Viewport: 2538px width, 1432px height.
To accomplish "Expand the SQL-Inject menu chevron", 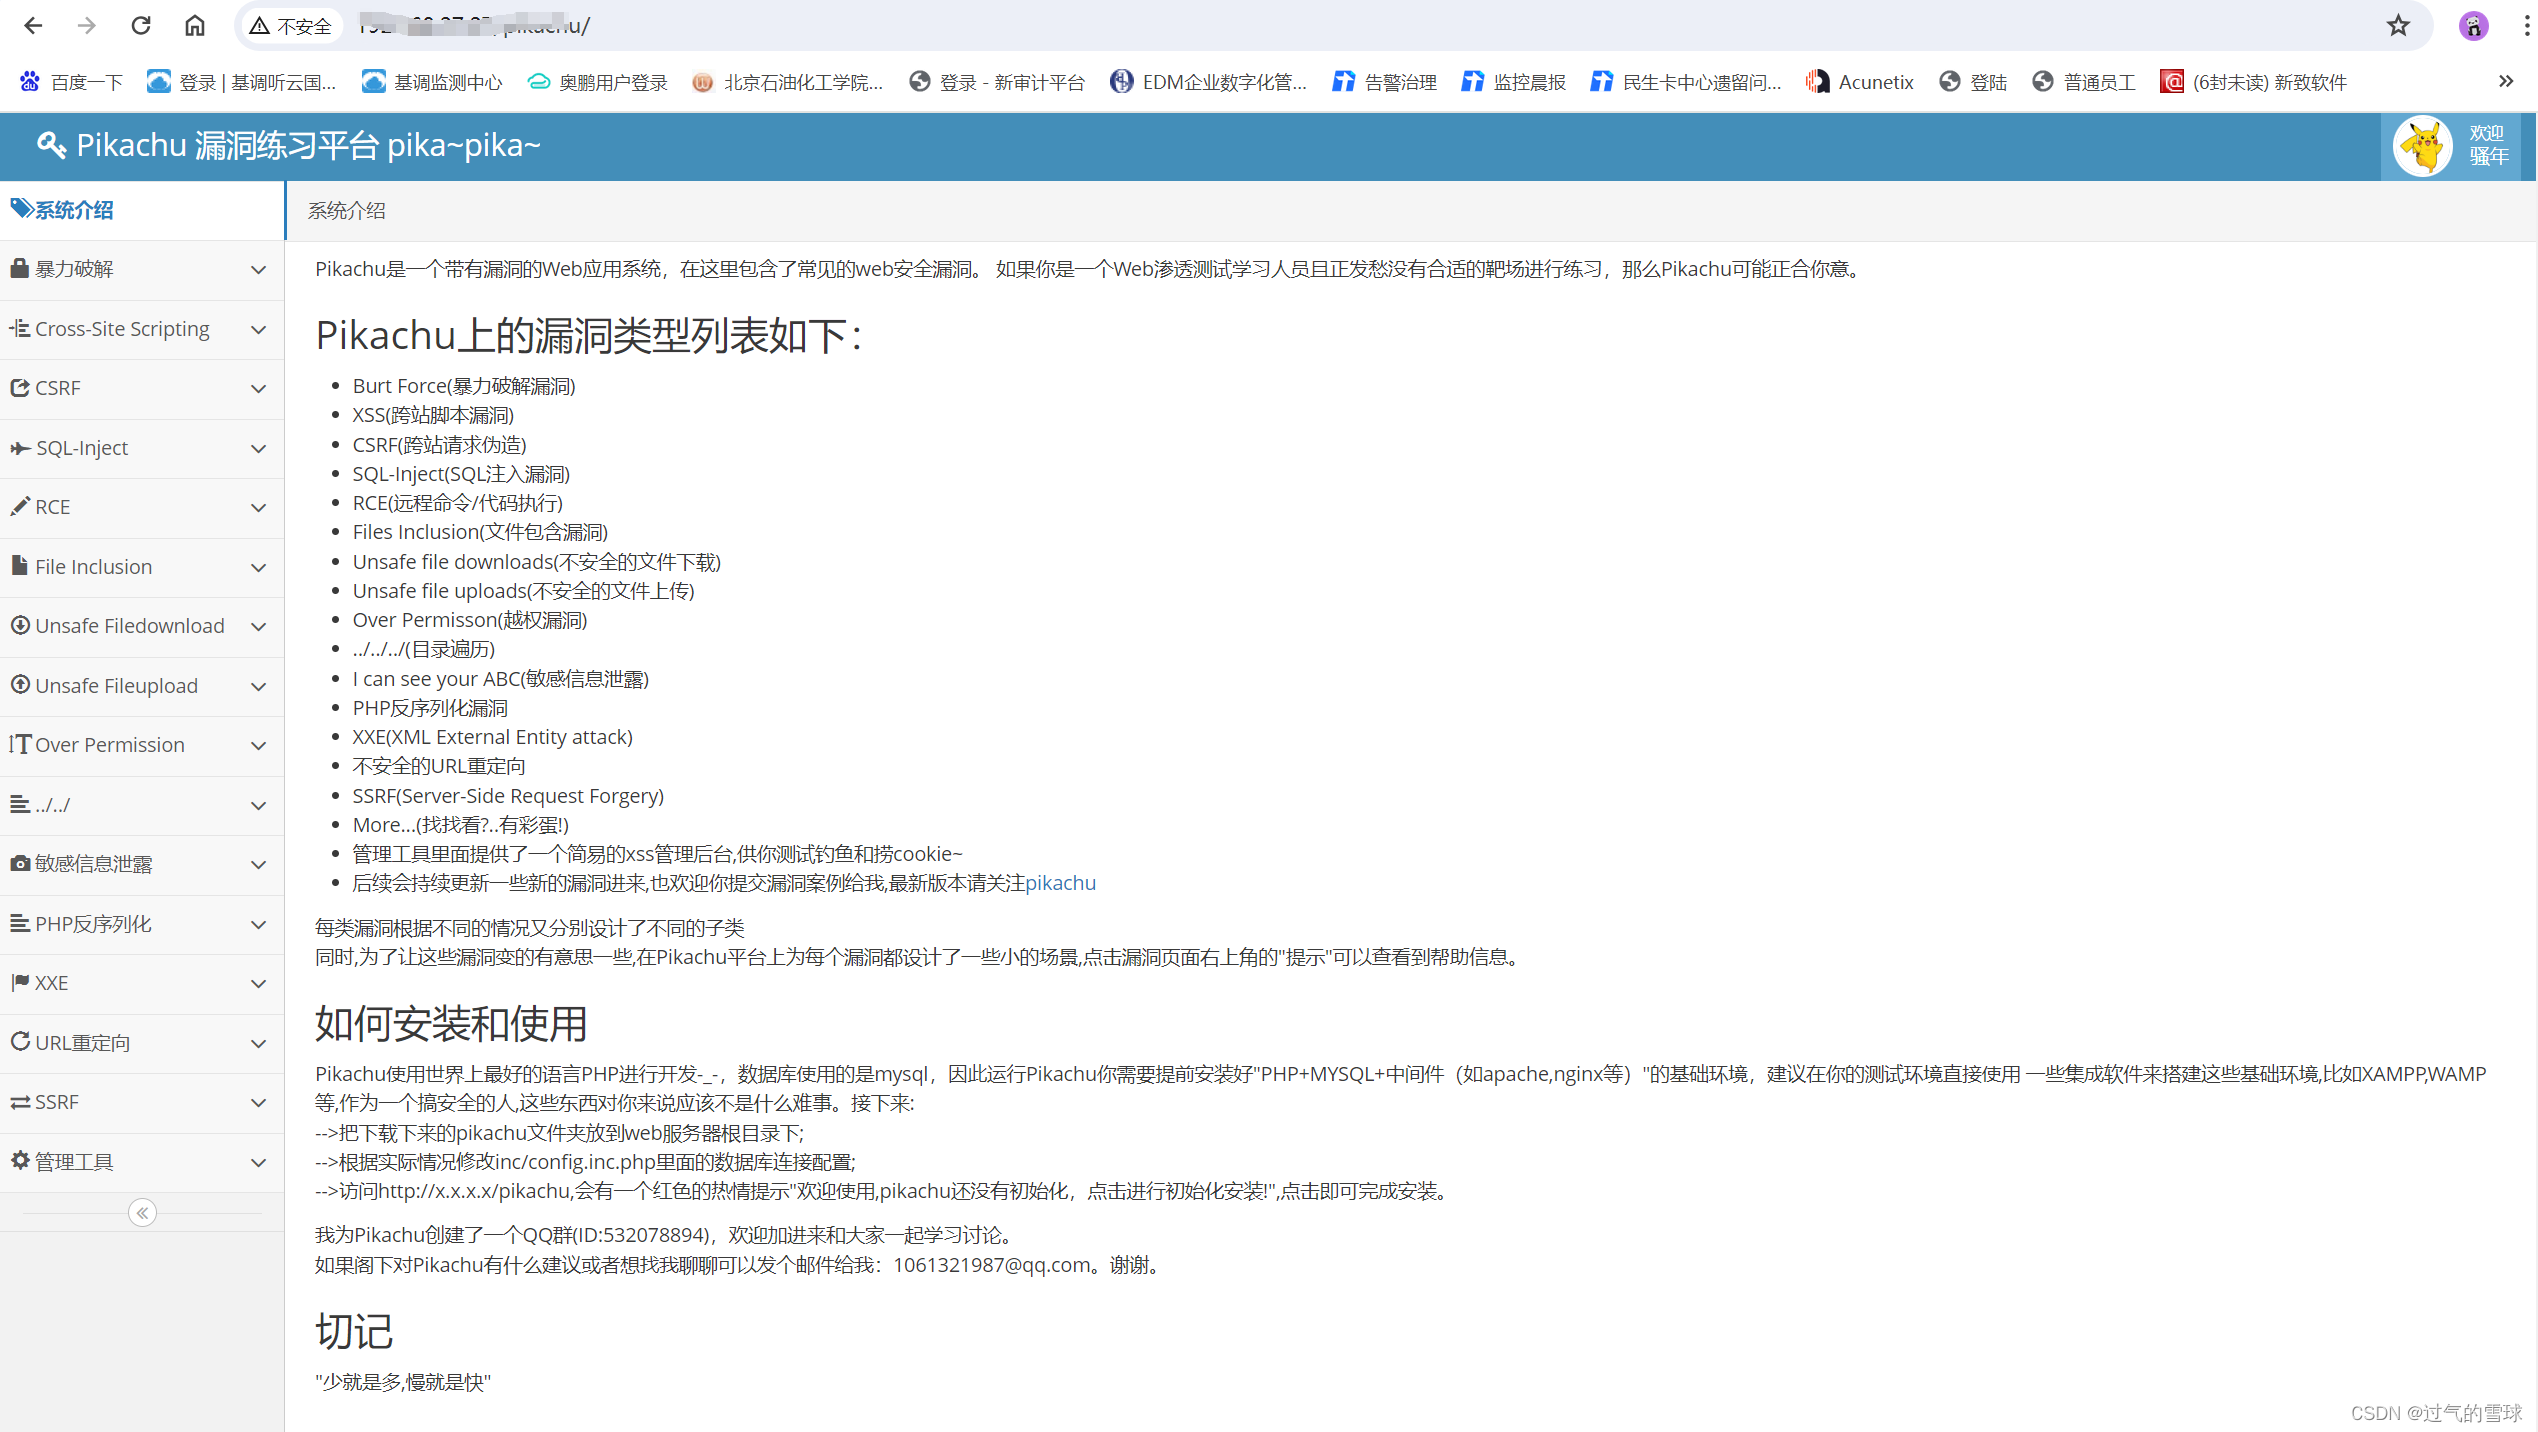I will click(x=258, y=449).
